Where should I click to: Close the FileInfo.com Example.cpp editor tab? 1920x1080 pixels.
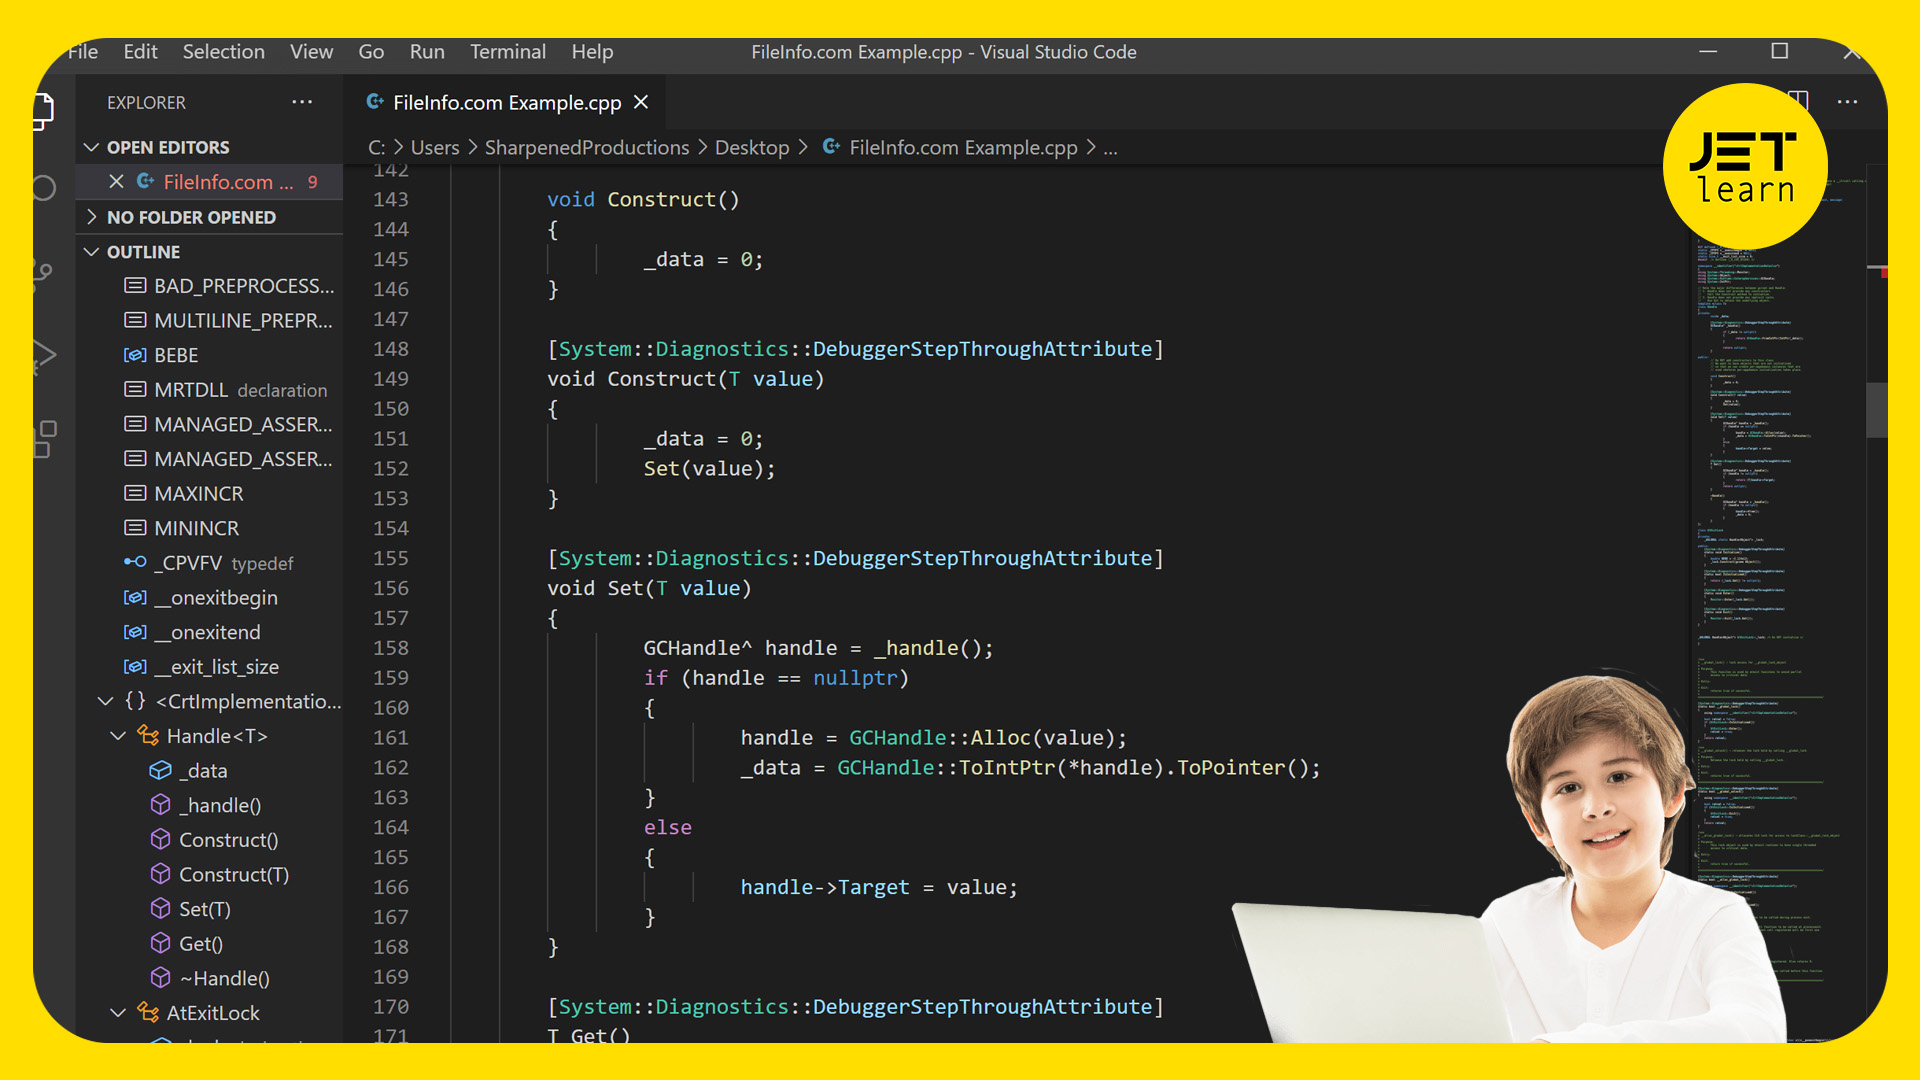click(x=641, y=102)
